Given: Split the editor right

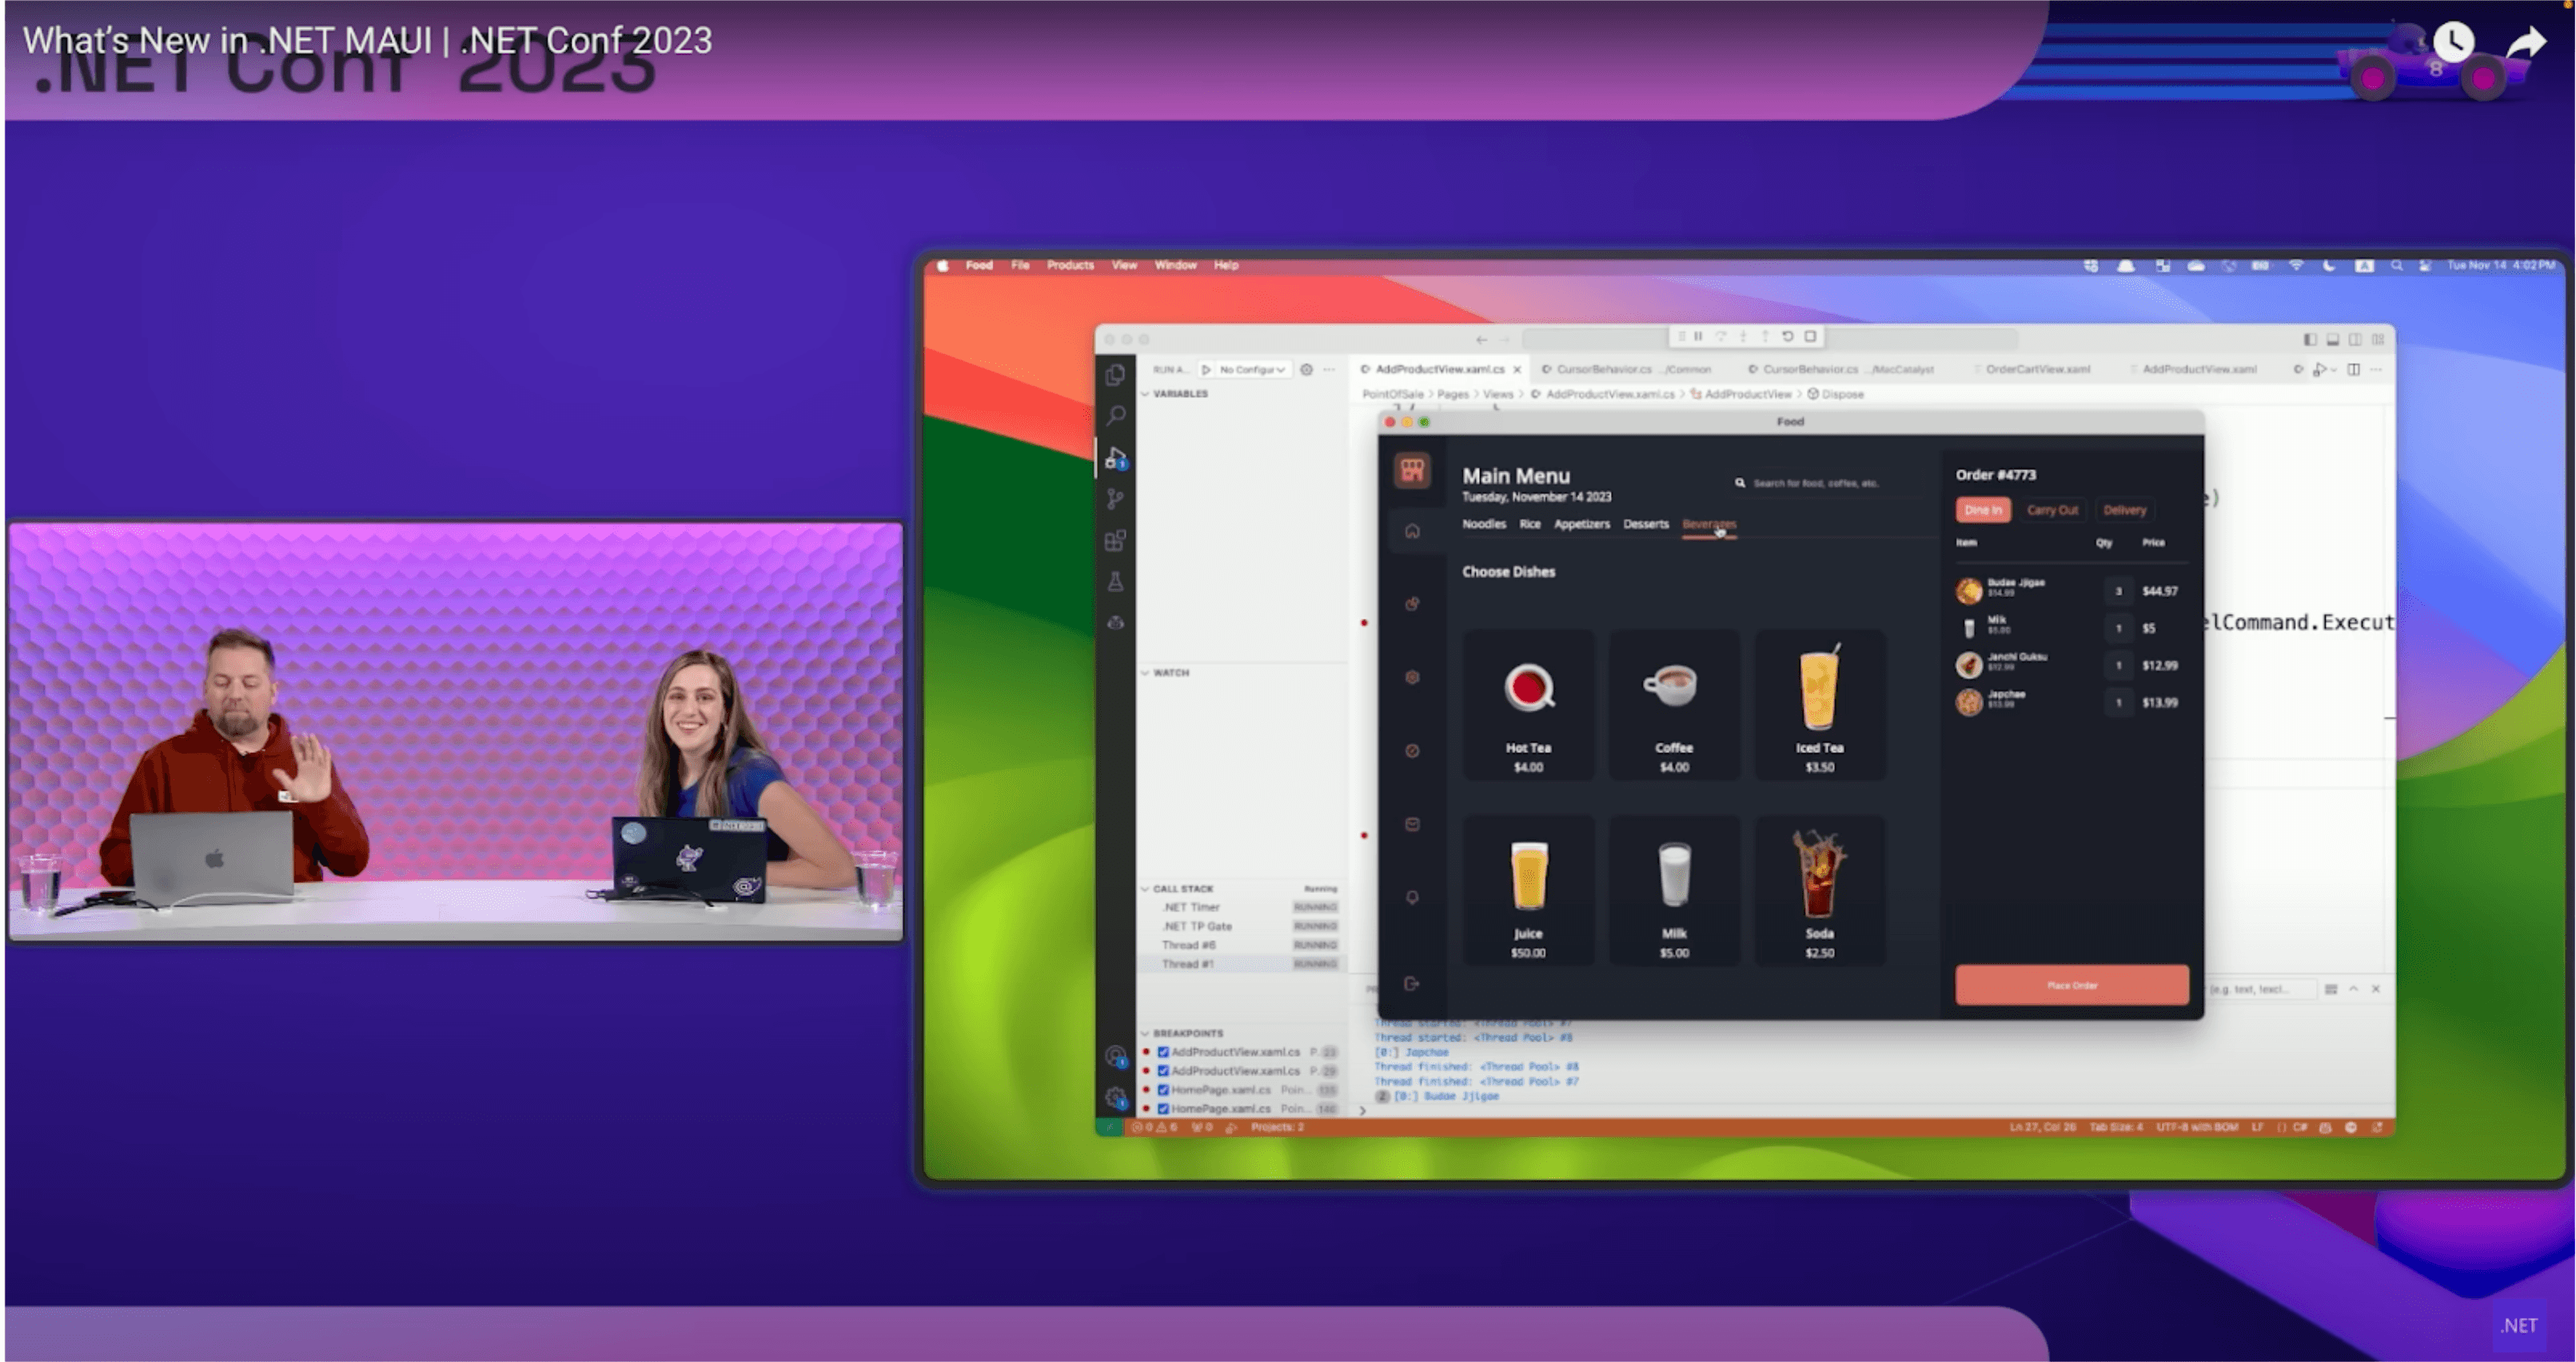Looking at the screenshot, I should pos(2354,369).
